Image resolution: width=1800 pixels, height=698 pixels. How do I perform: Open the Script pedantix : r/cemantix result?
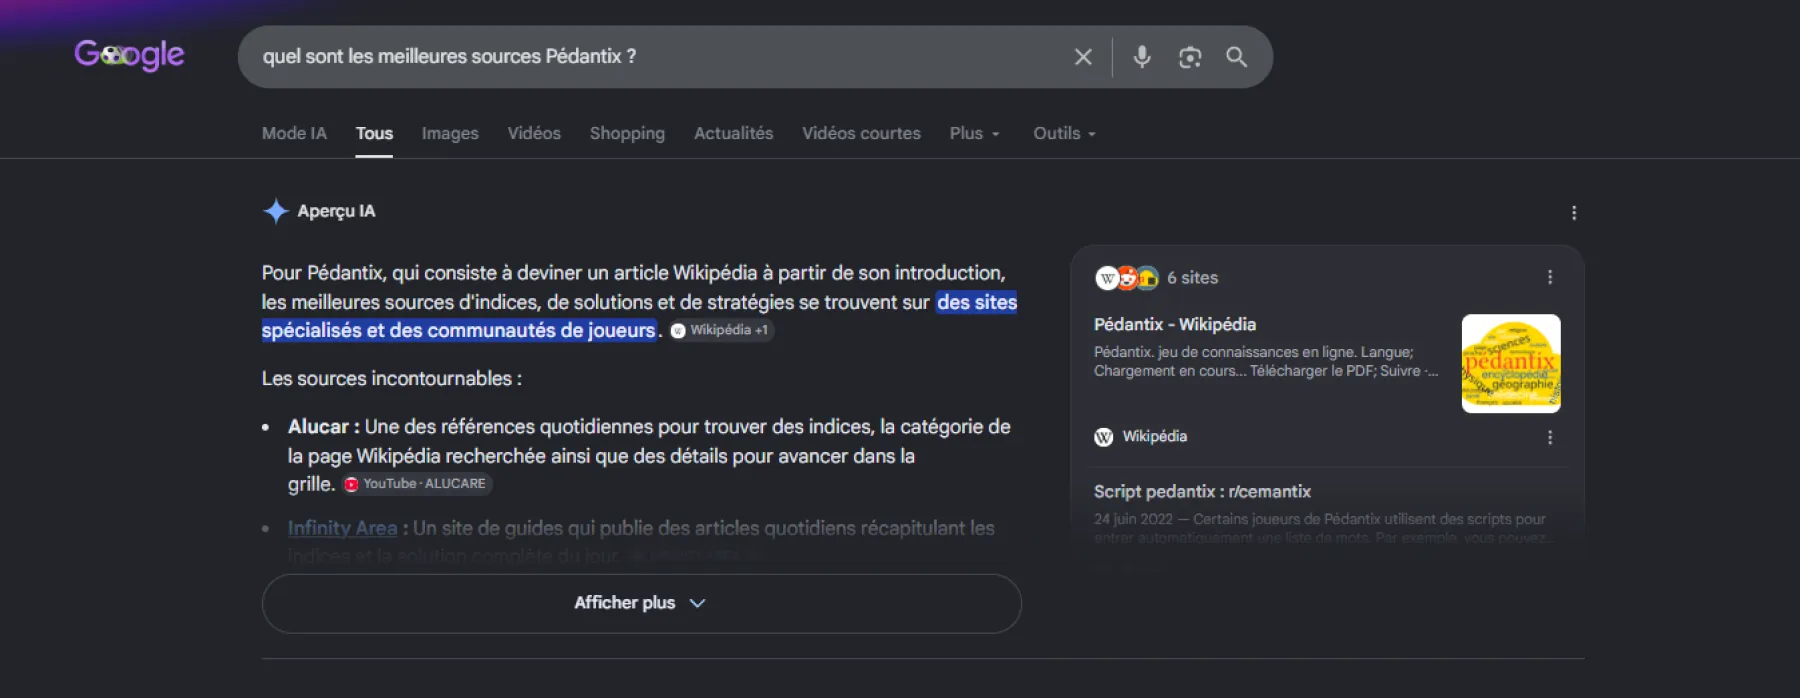click(x=1202, y=491)
